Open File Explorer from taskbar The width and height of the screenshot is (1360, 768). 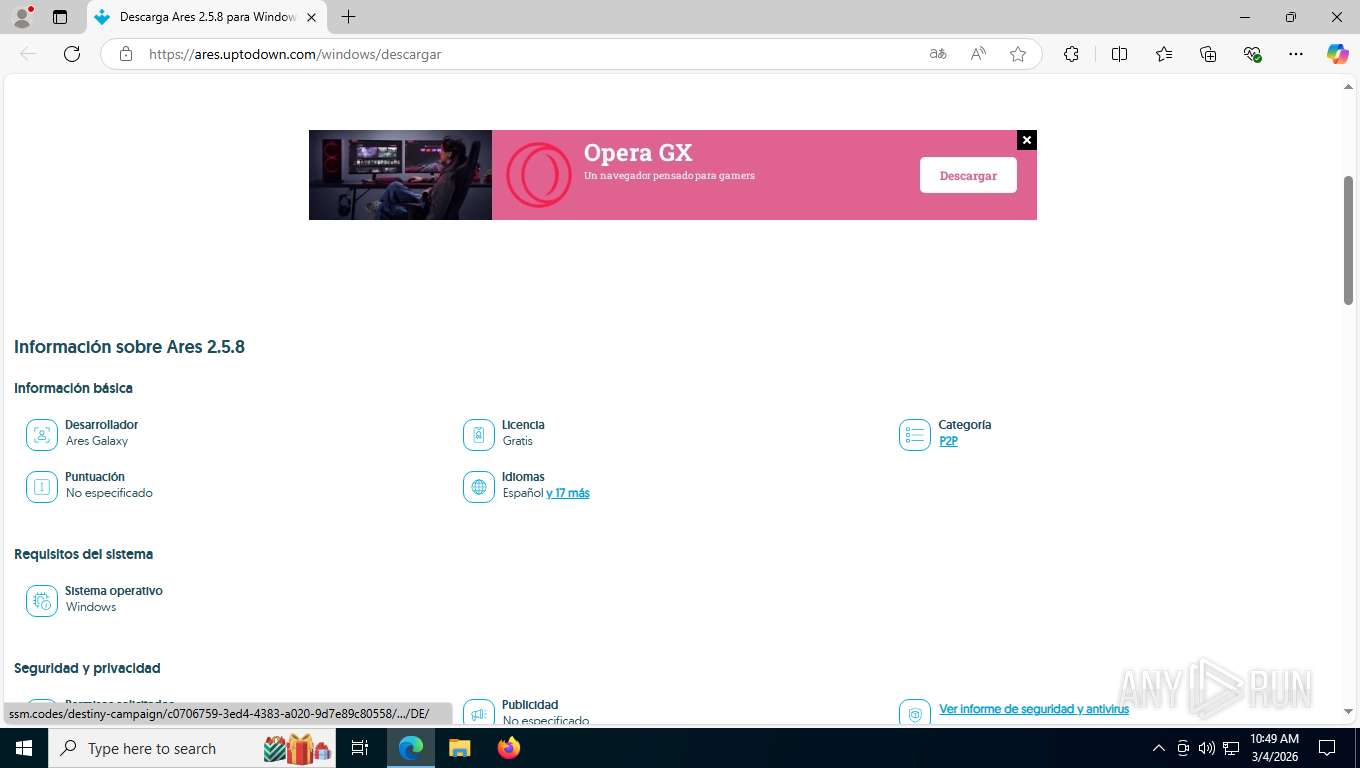(x=459, y=748)
